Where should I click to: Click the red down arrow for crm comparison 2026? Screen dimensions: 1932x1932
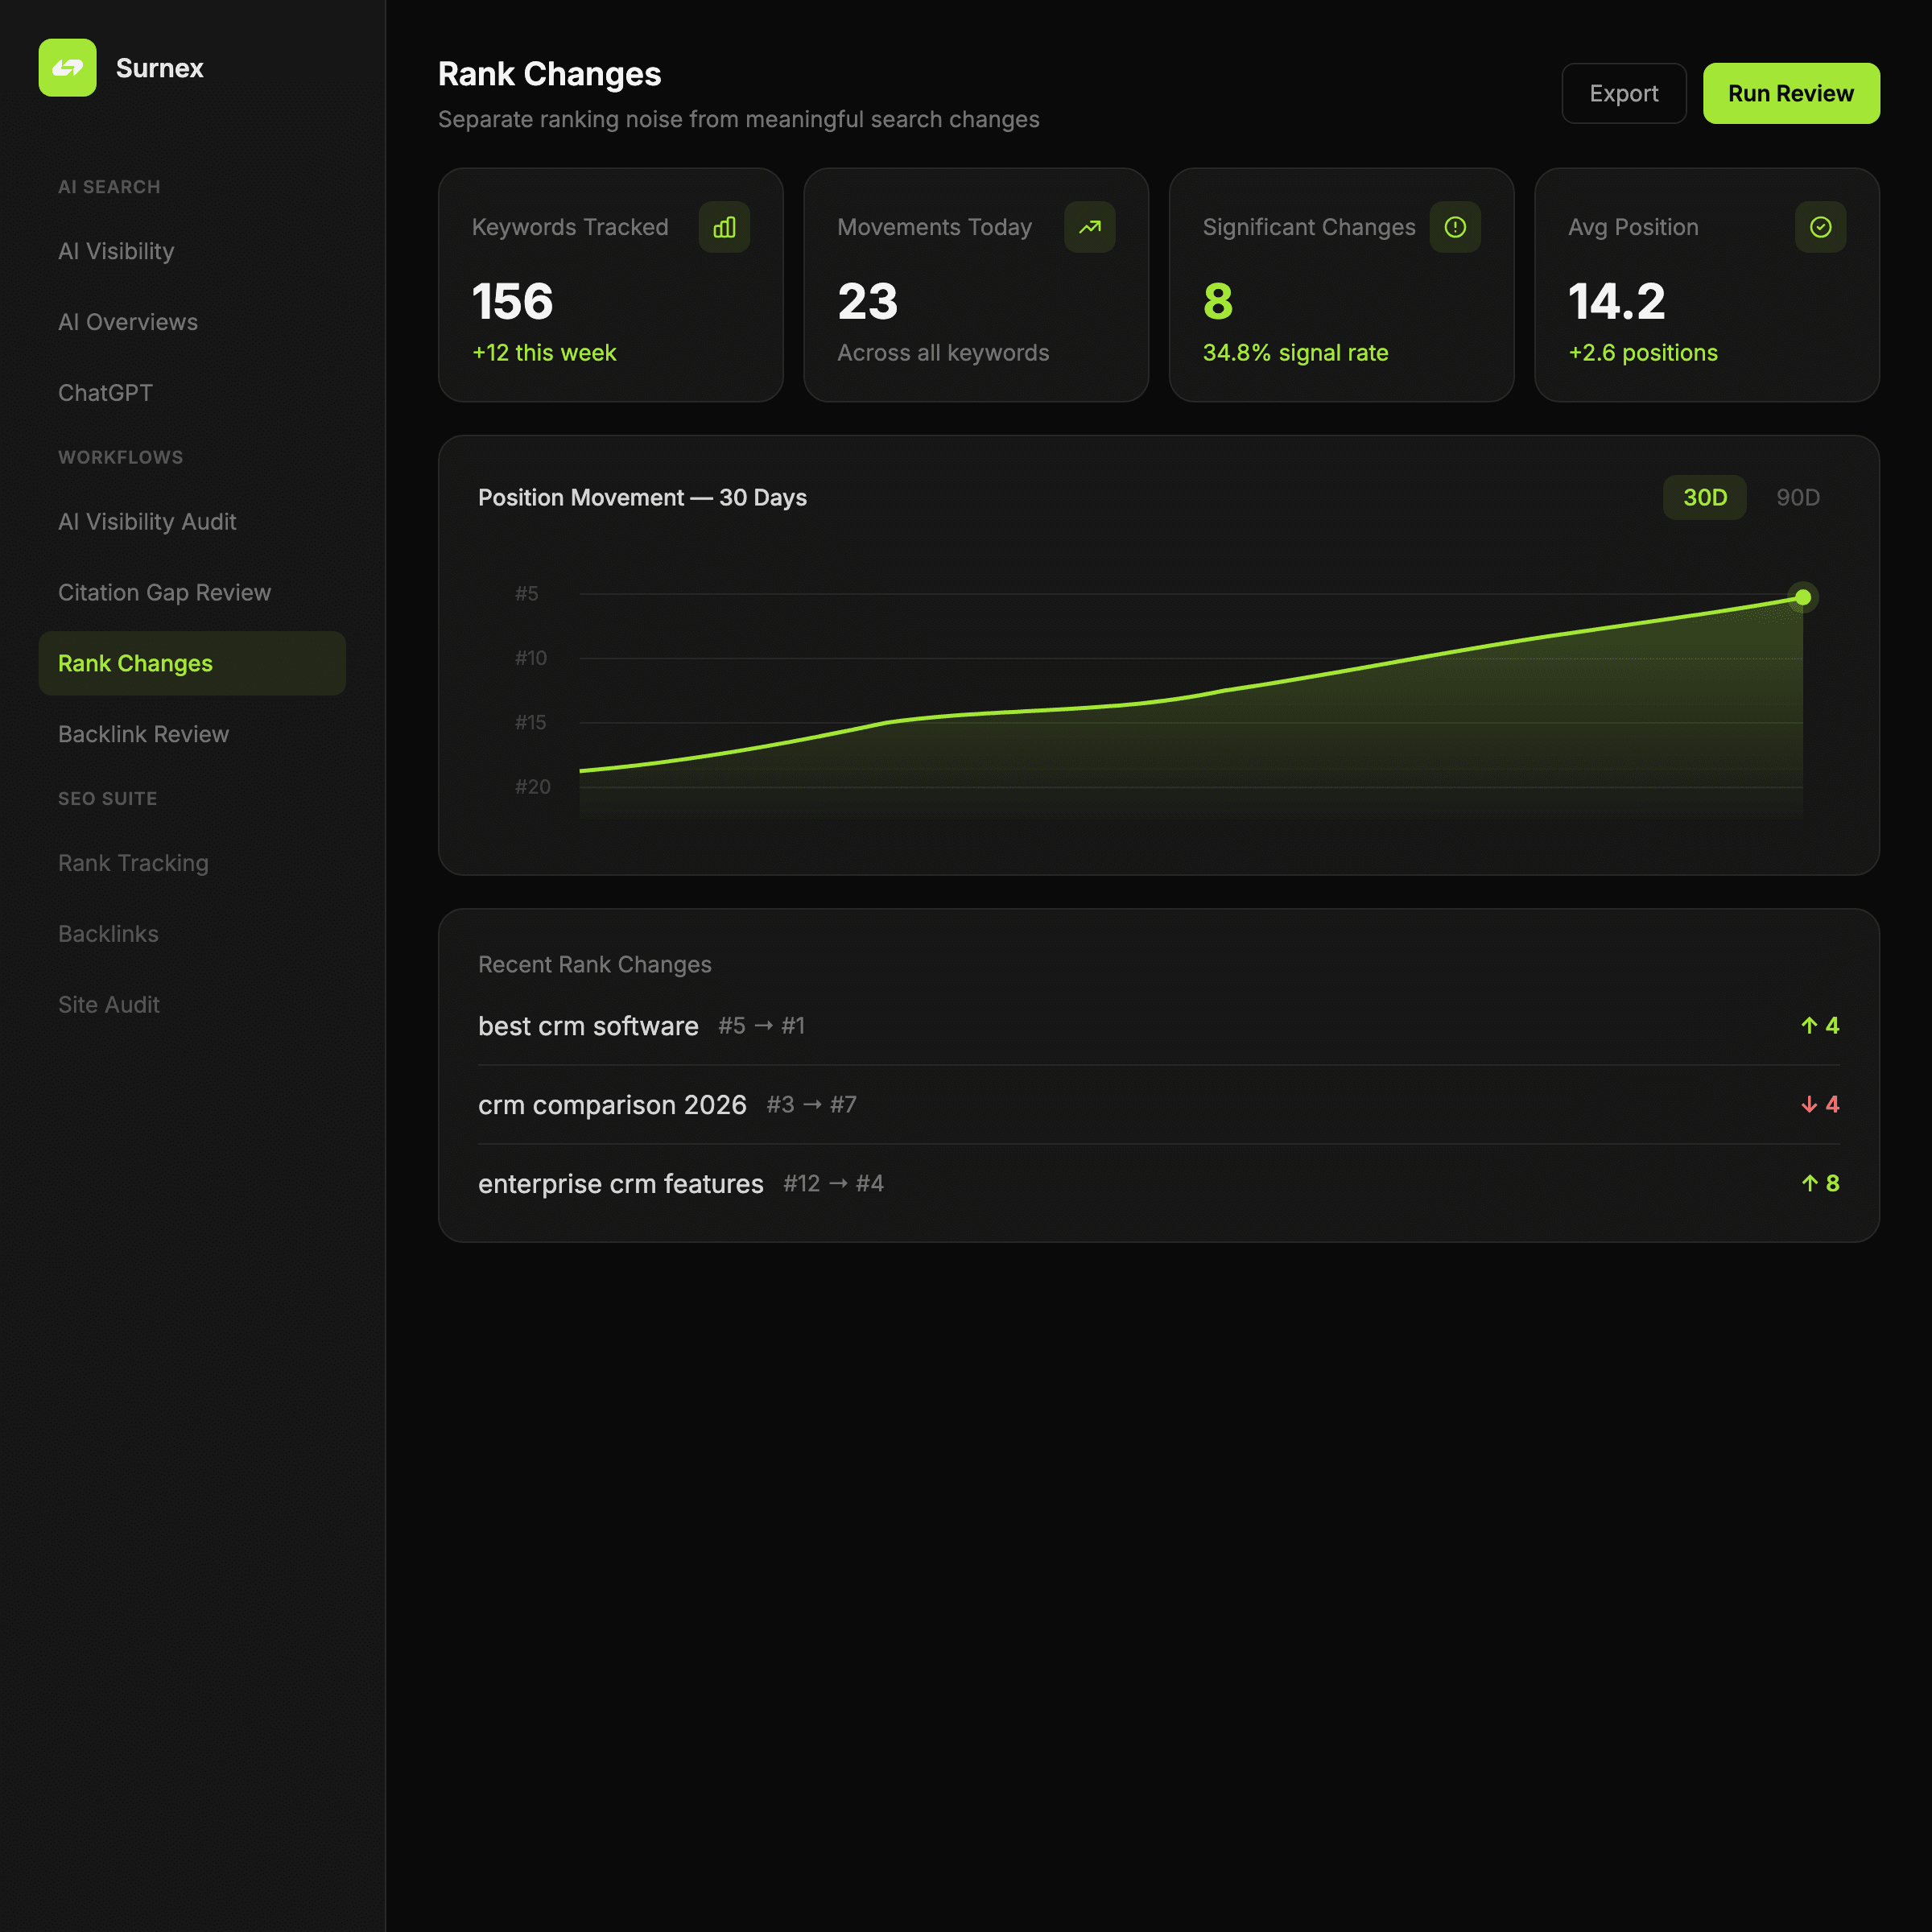coord(1808,1104)
